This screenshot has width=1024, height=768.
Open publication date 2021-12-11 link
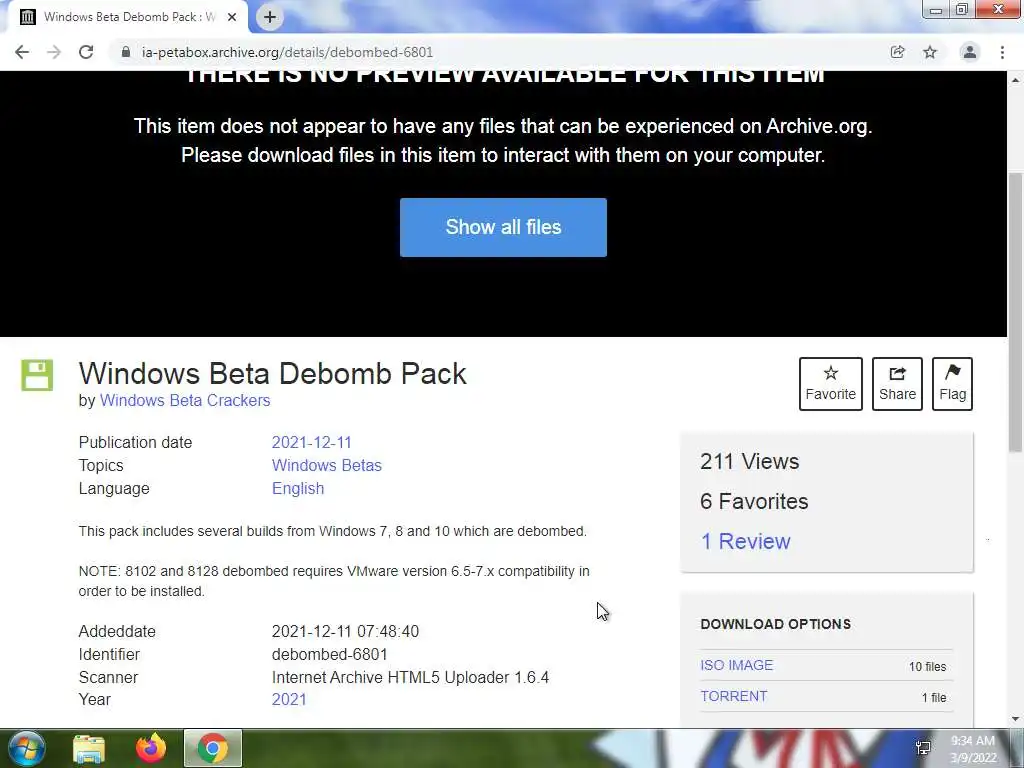312,442
